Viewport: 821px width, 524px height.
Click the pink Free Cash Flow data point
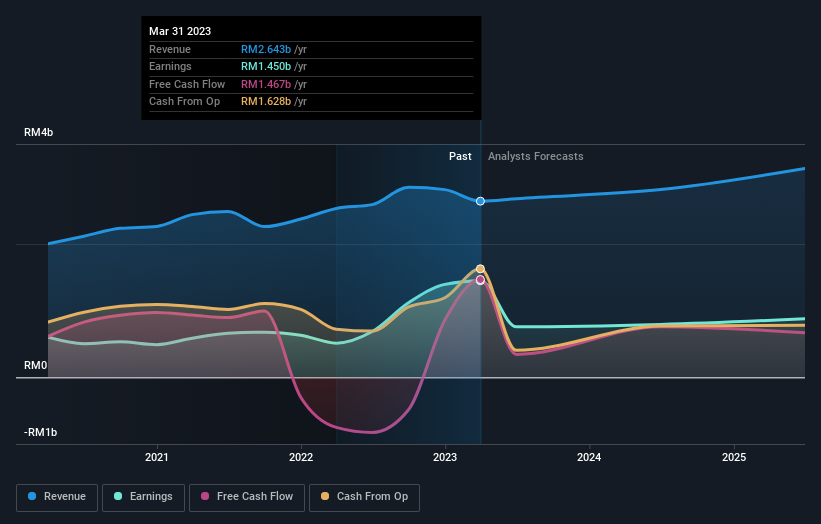click(x=480, y=280)
